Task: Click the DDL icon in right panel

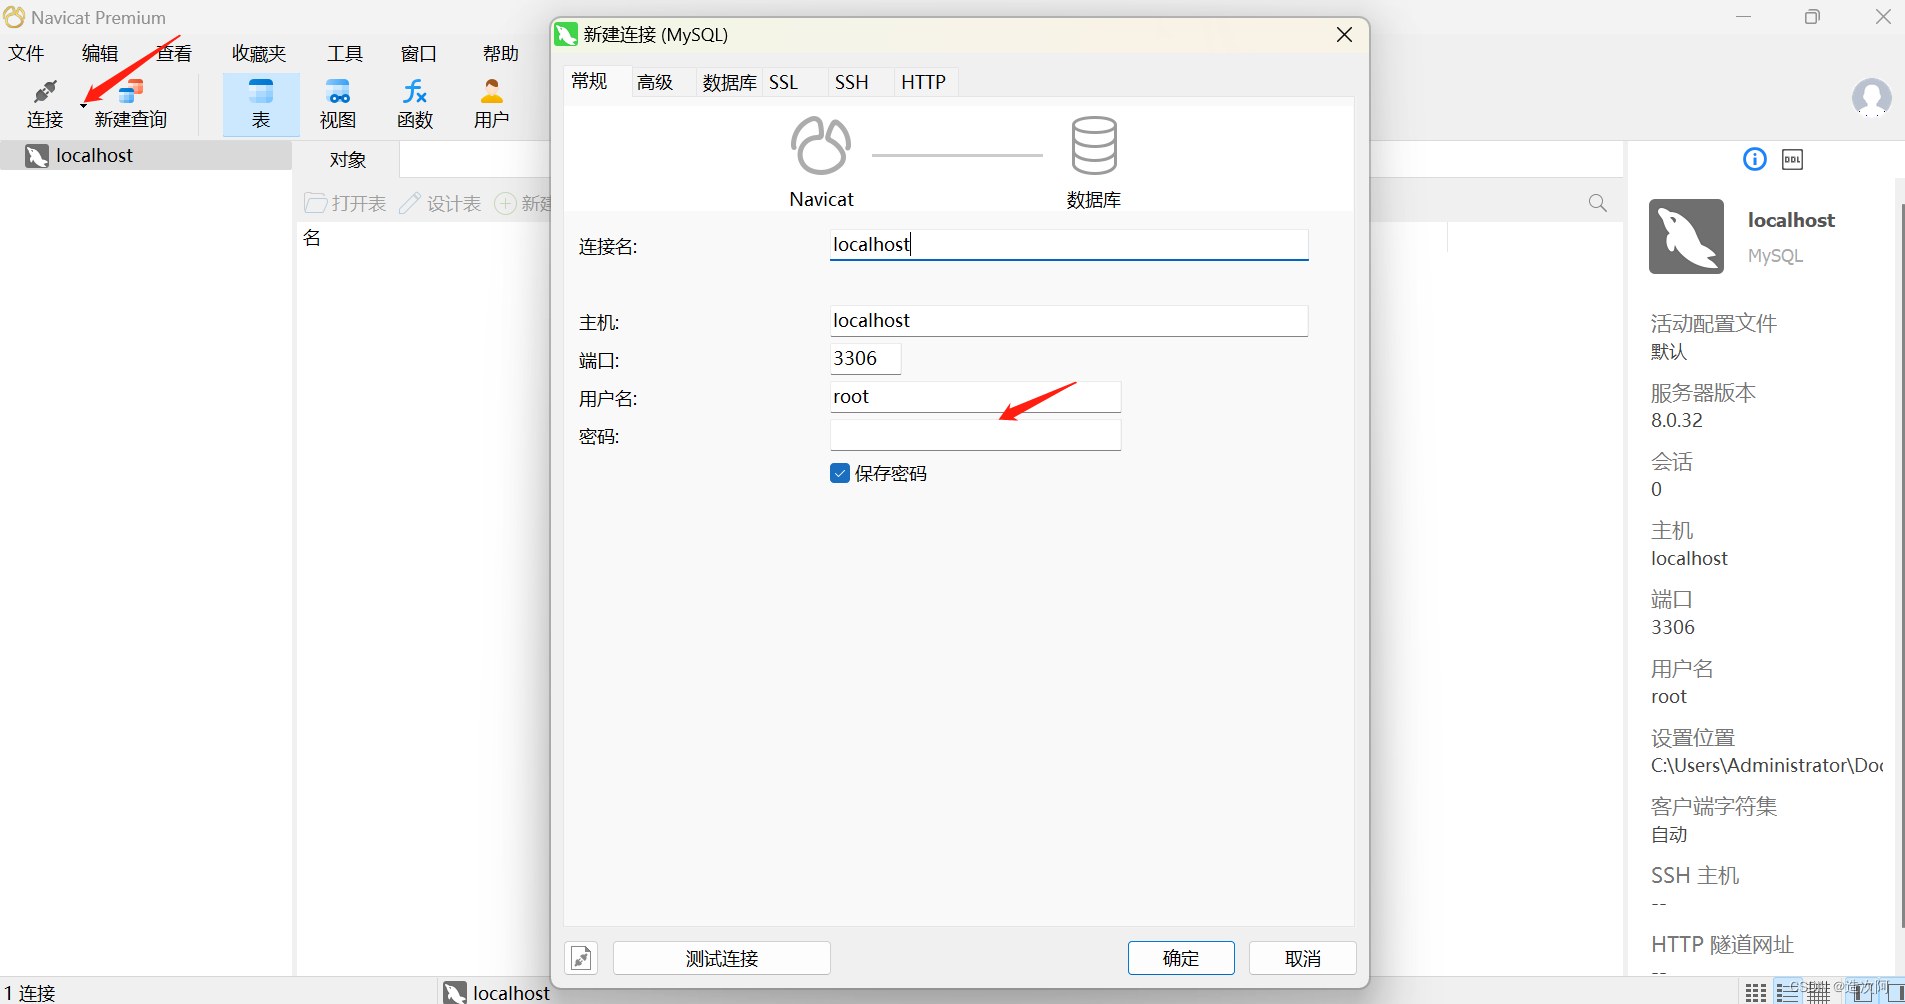Action: click(1792, 160)
